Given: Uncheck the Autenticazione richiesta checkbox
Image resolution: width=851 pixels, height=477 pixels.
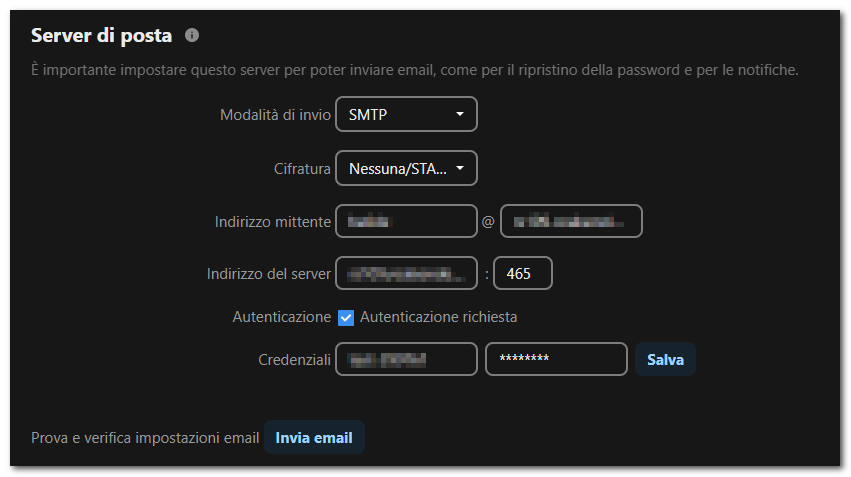Looking at the screenshot, I should (346, 317).
